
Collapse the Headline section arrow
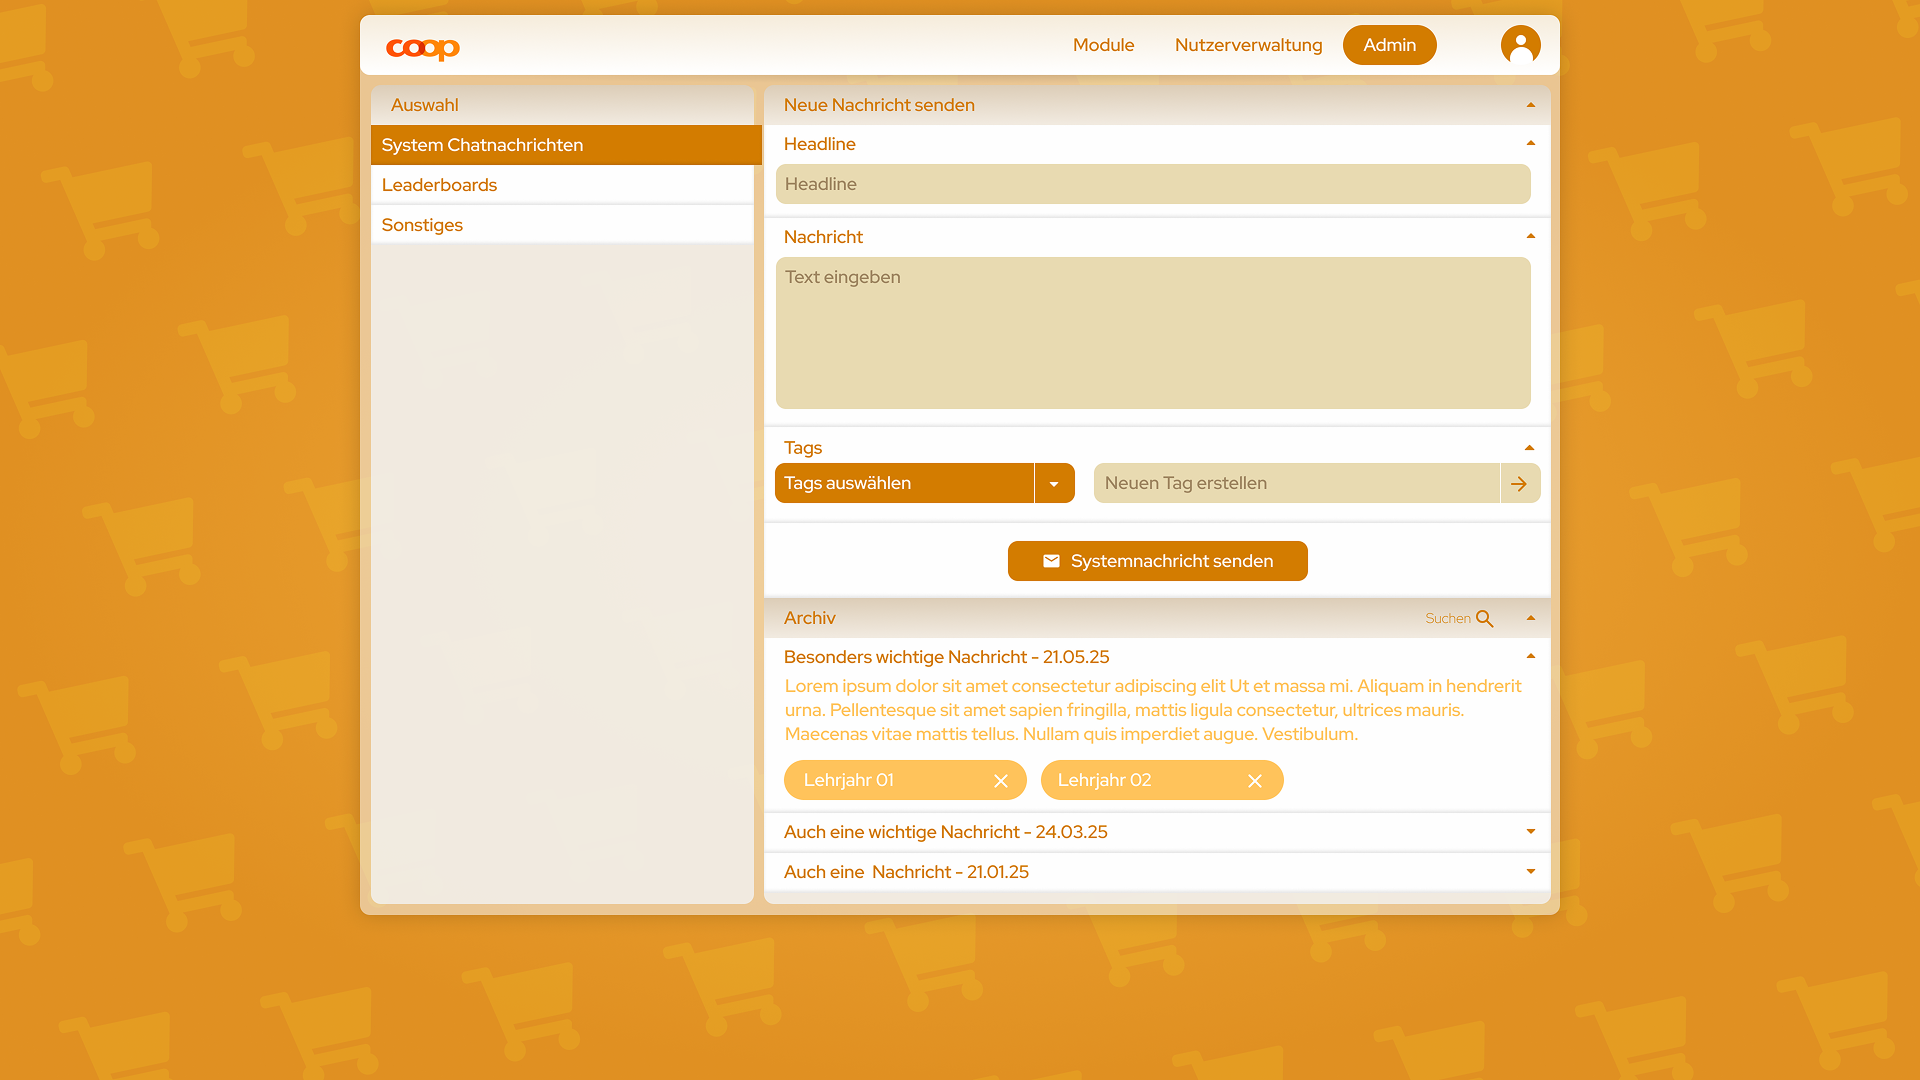point(1530,144)
